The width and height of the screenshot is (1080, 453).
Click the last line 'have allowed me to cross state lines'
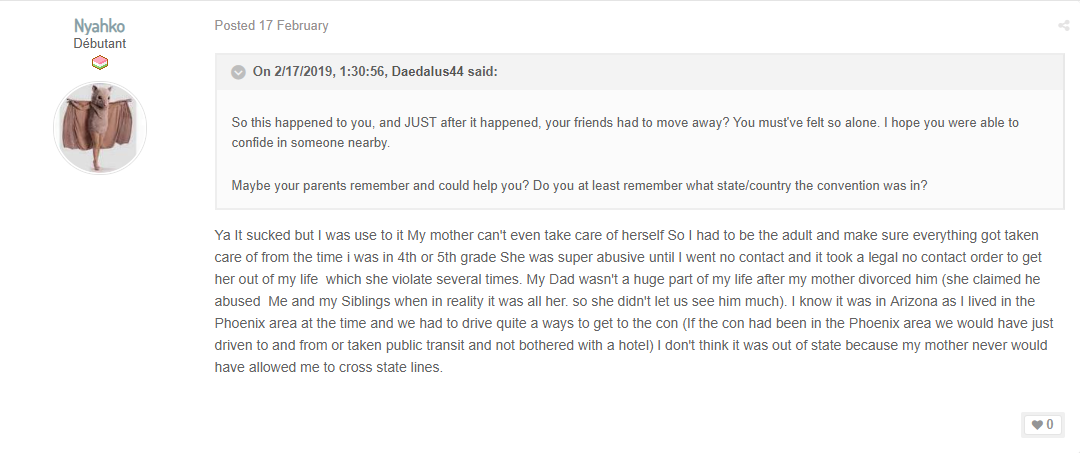tap(328, 368)
